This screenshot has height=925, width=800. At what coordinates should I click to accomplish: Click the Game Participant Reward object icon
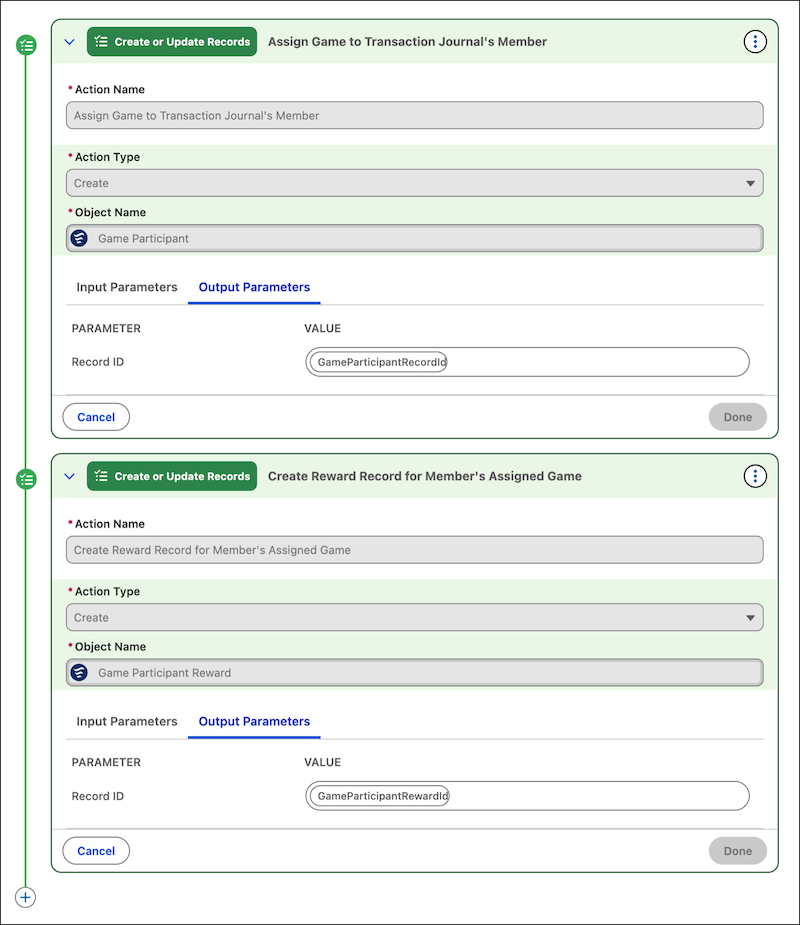(80, 673)
